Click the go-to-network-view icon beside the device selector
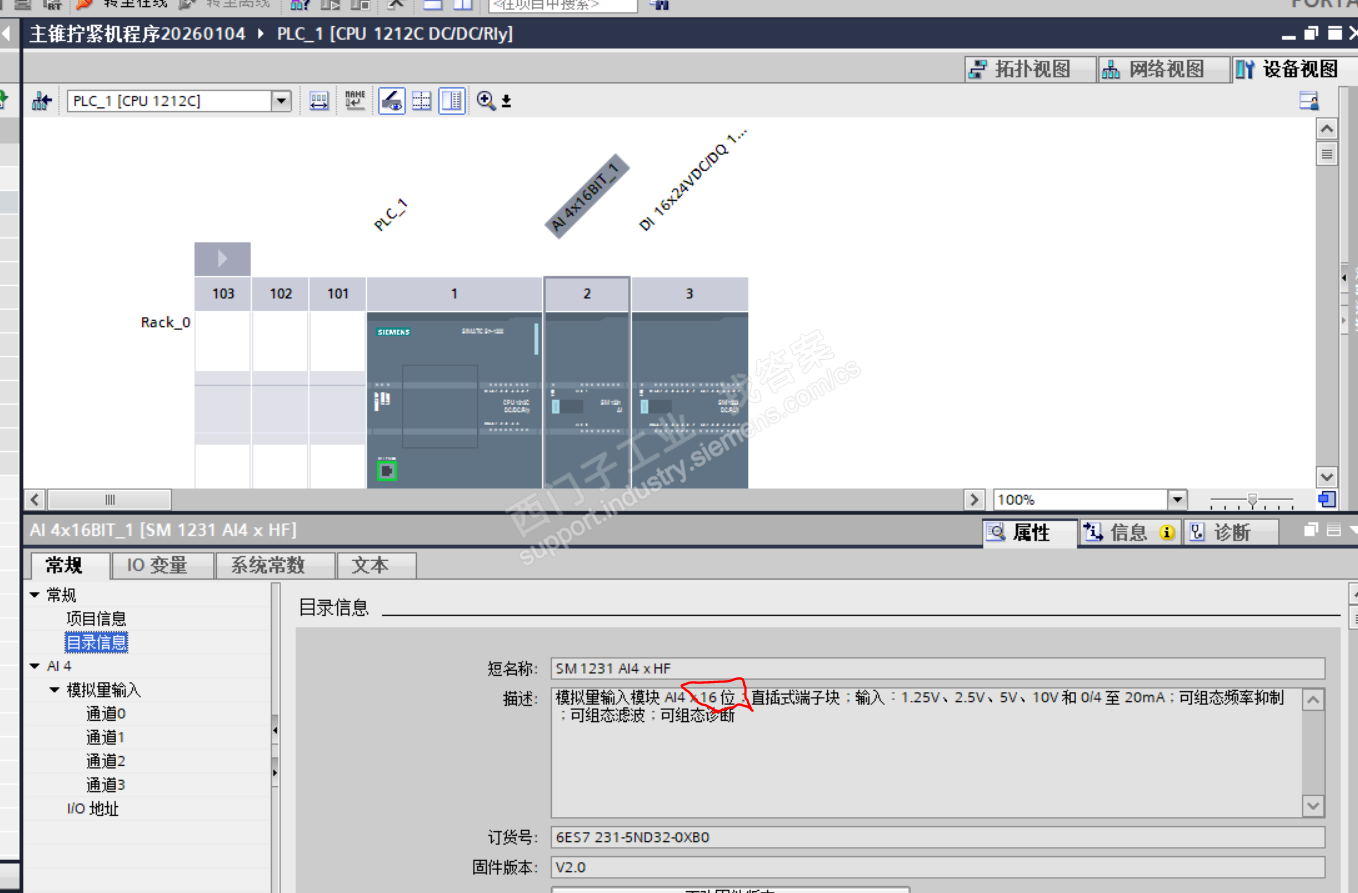Image resolution: width=1358 pixels, height=893 pixels. coord(41,101)
